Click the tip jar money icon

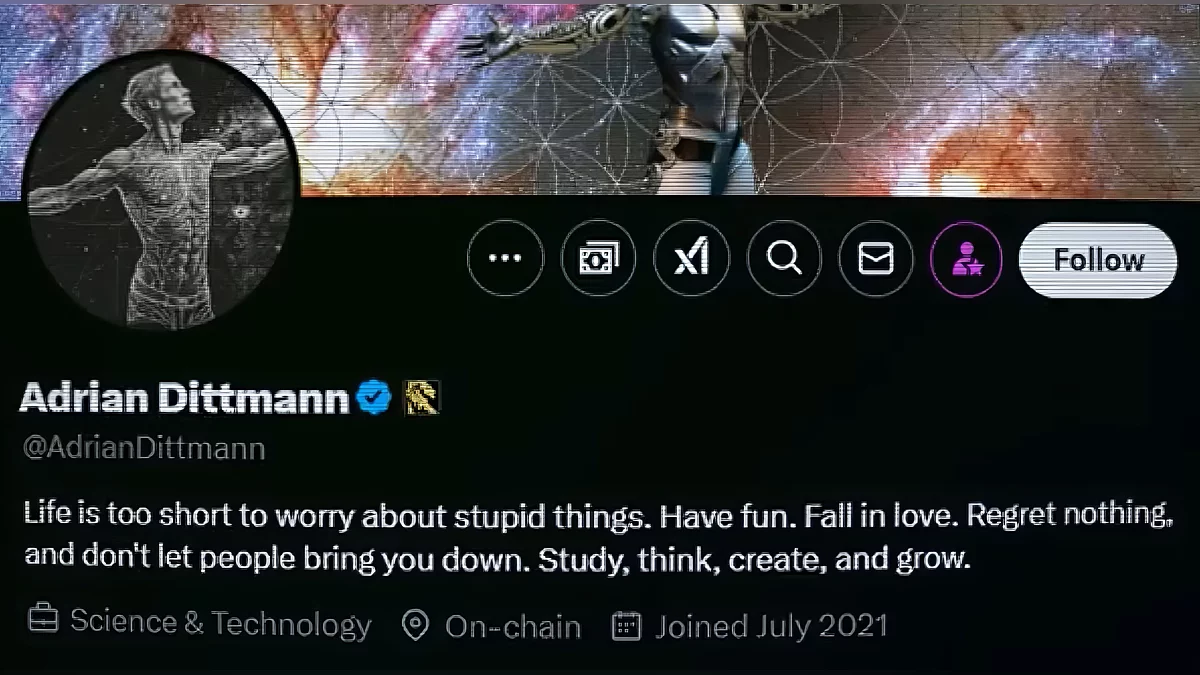coord(598,259)
